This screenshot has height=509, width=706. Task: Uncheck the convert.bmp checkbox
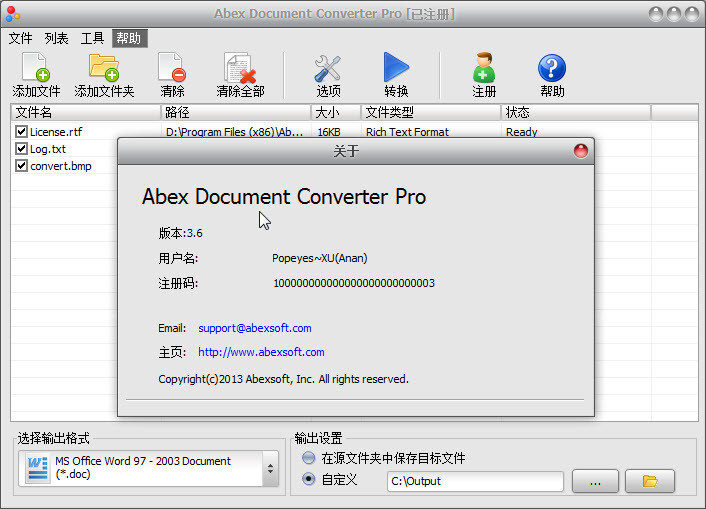pyautogui.click(x=21, y=166)
